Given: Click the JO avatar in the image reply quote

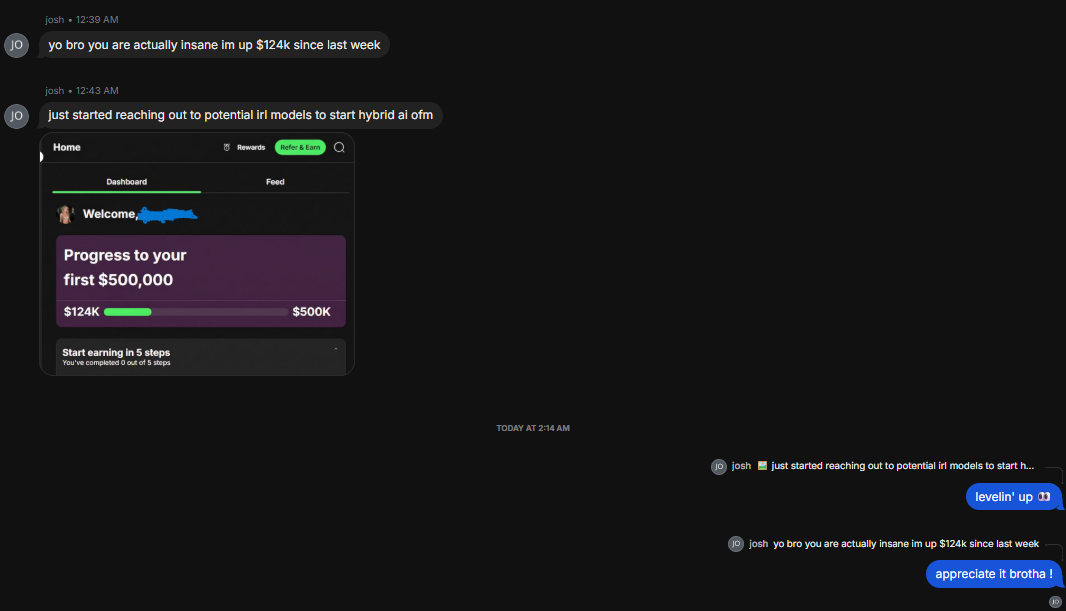Looking at the screenshot, I should pos(718,466).
